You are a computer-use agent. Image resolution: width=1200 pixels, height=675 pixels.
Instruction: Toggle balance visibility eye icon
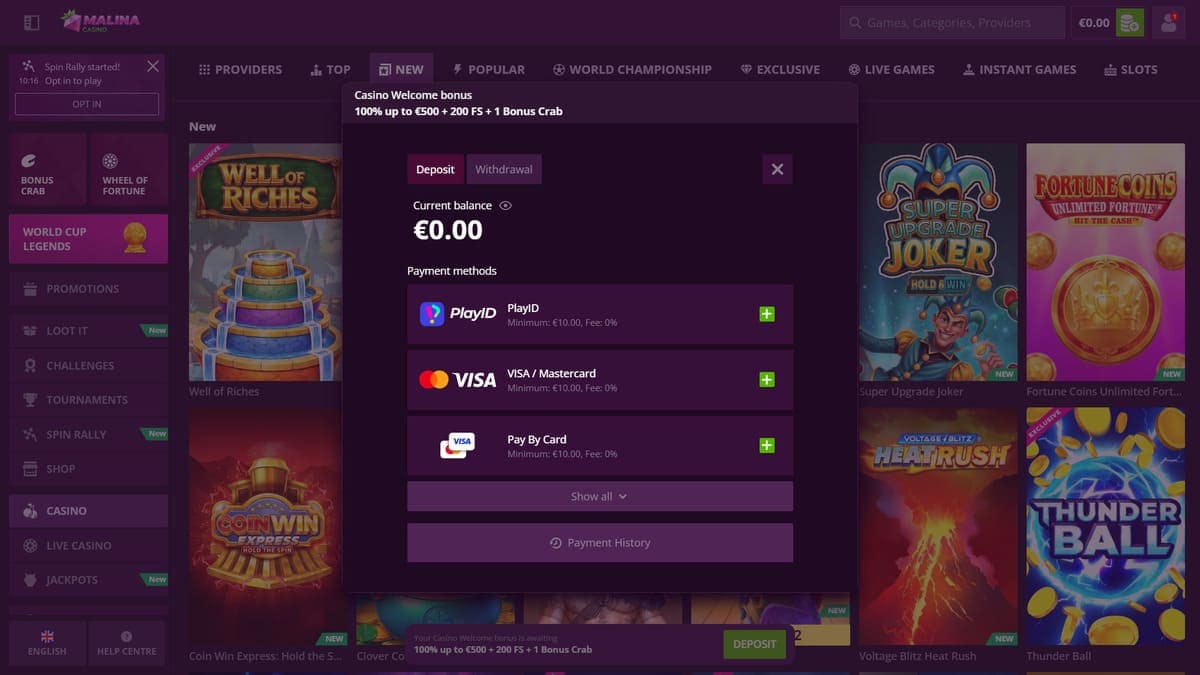[505, 205]
